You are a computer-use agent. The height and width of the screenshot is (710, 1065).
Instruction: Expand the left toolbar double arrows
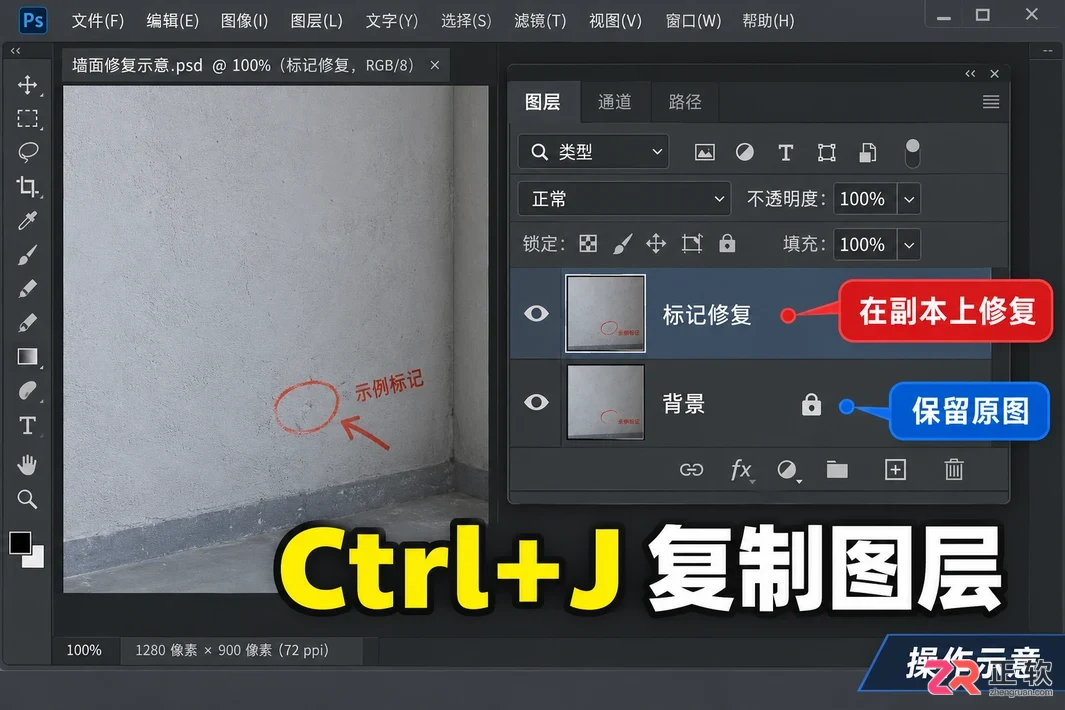16,51
